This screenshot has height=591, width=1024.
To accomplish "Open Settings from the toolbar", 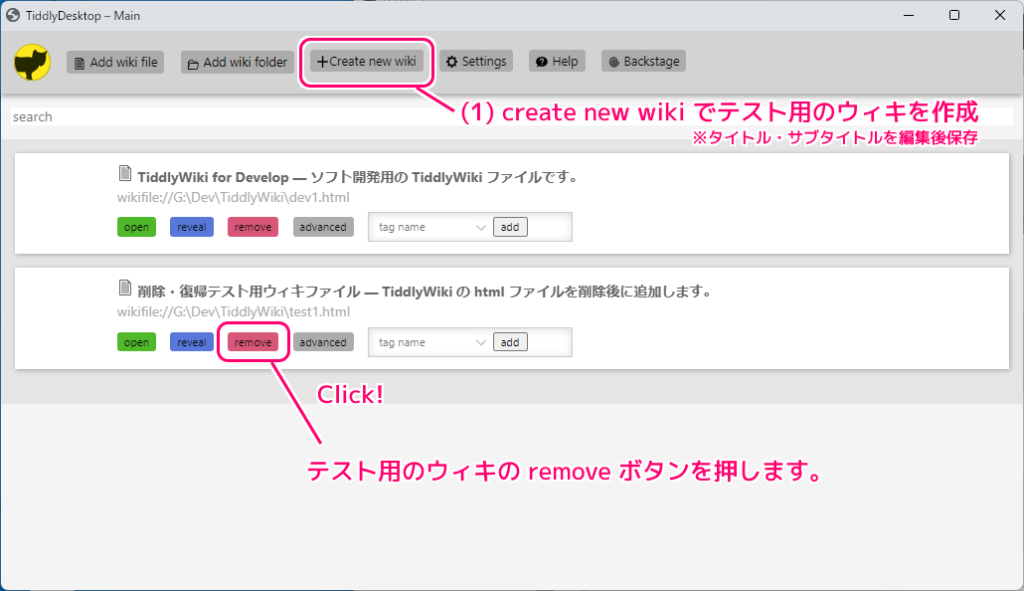I will (x=476, y=61).
